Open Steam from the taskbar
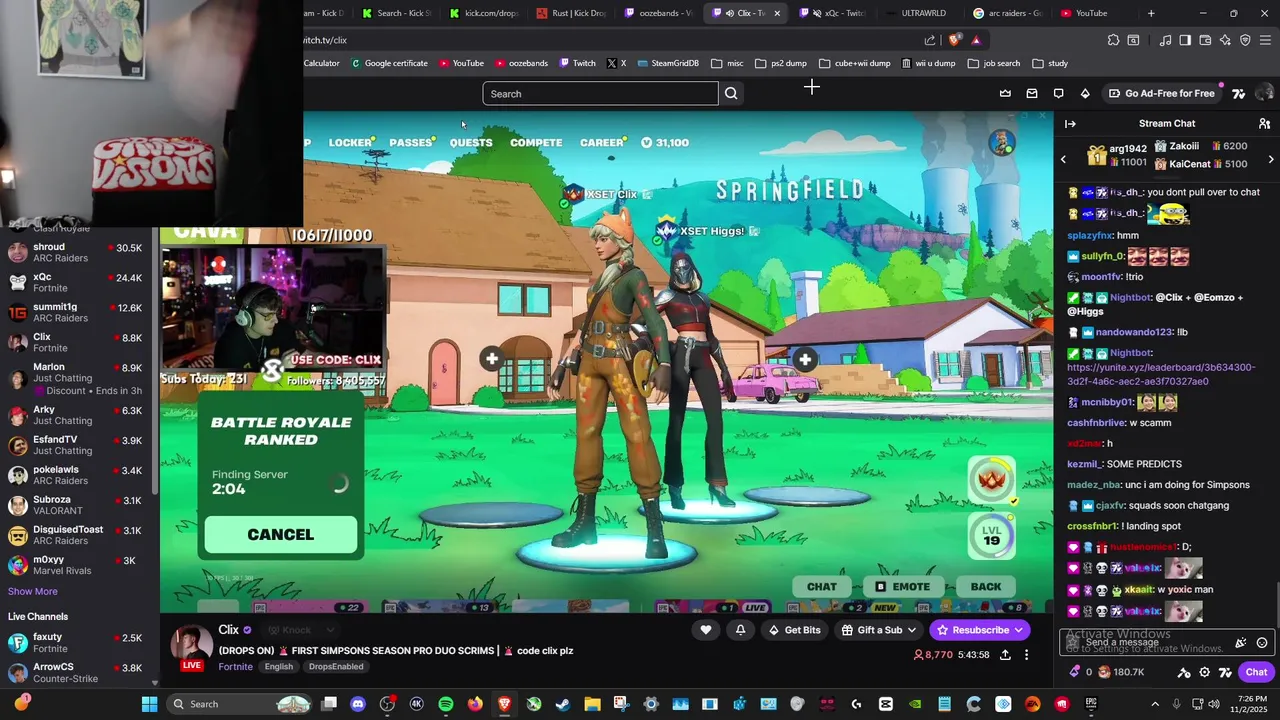The image size is (1280, 720). coord(563,704)
